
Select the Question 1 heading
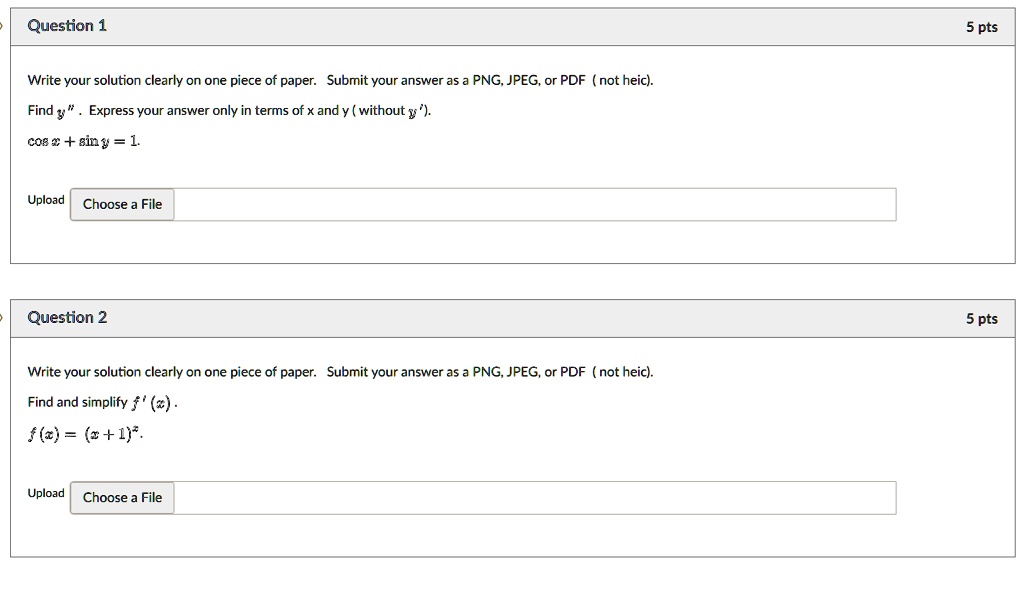coord(67,26)
